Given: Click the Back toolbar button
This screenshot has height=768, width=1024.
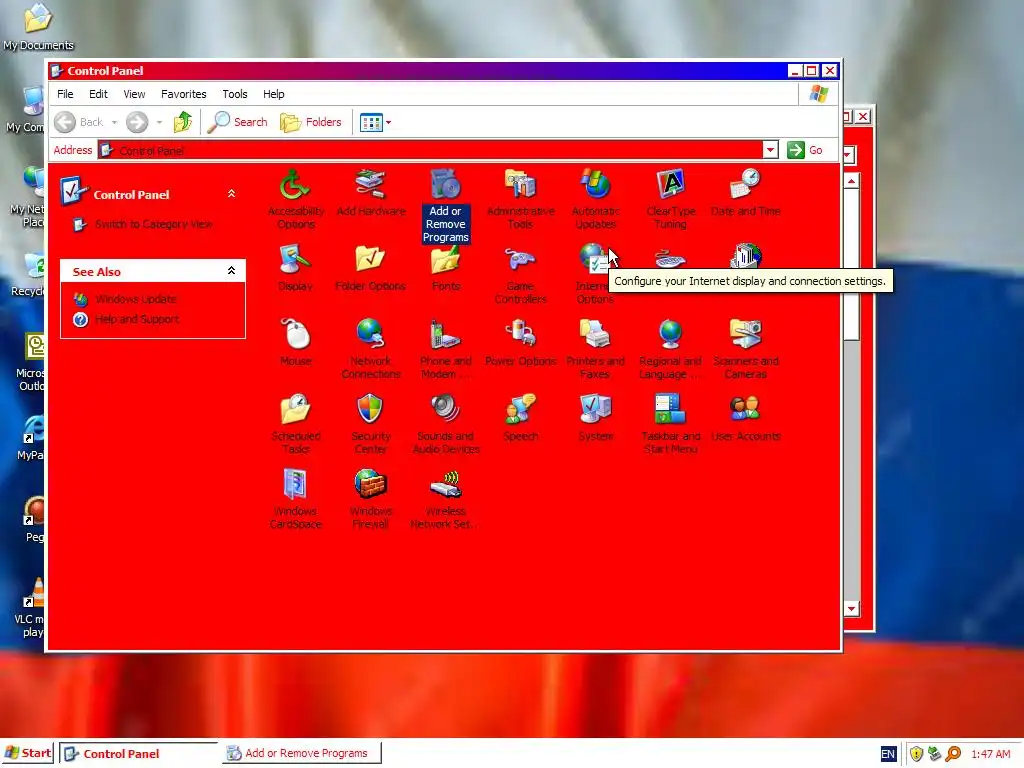Looking at the screenshot, I should click(x=79, y=122).
